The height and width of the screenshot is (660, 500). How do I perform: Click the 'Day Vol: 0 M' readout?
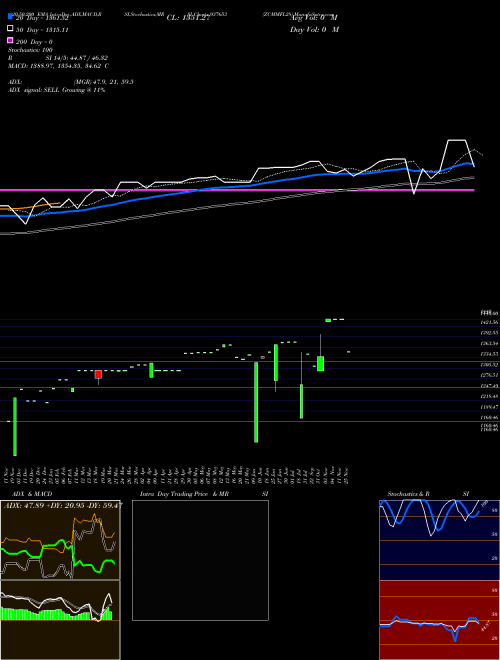tap(314, 30)
